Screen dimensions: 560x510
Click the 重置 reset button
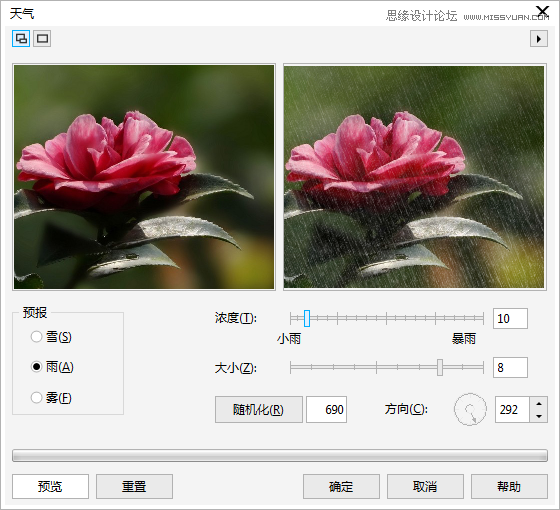(x=134, y=486)
